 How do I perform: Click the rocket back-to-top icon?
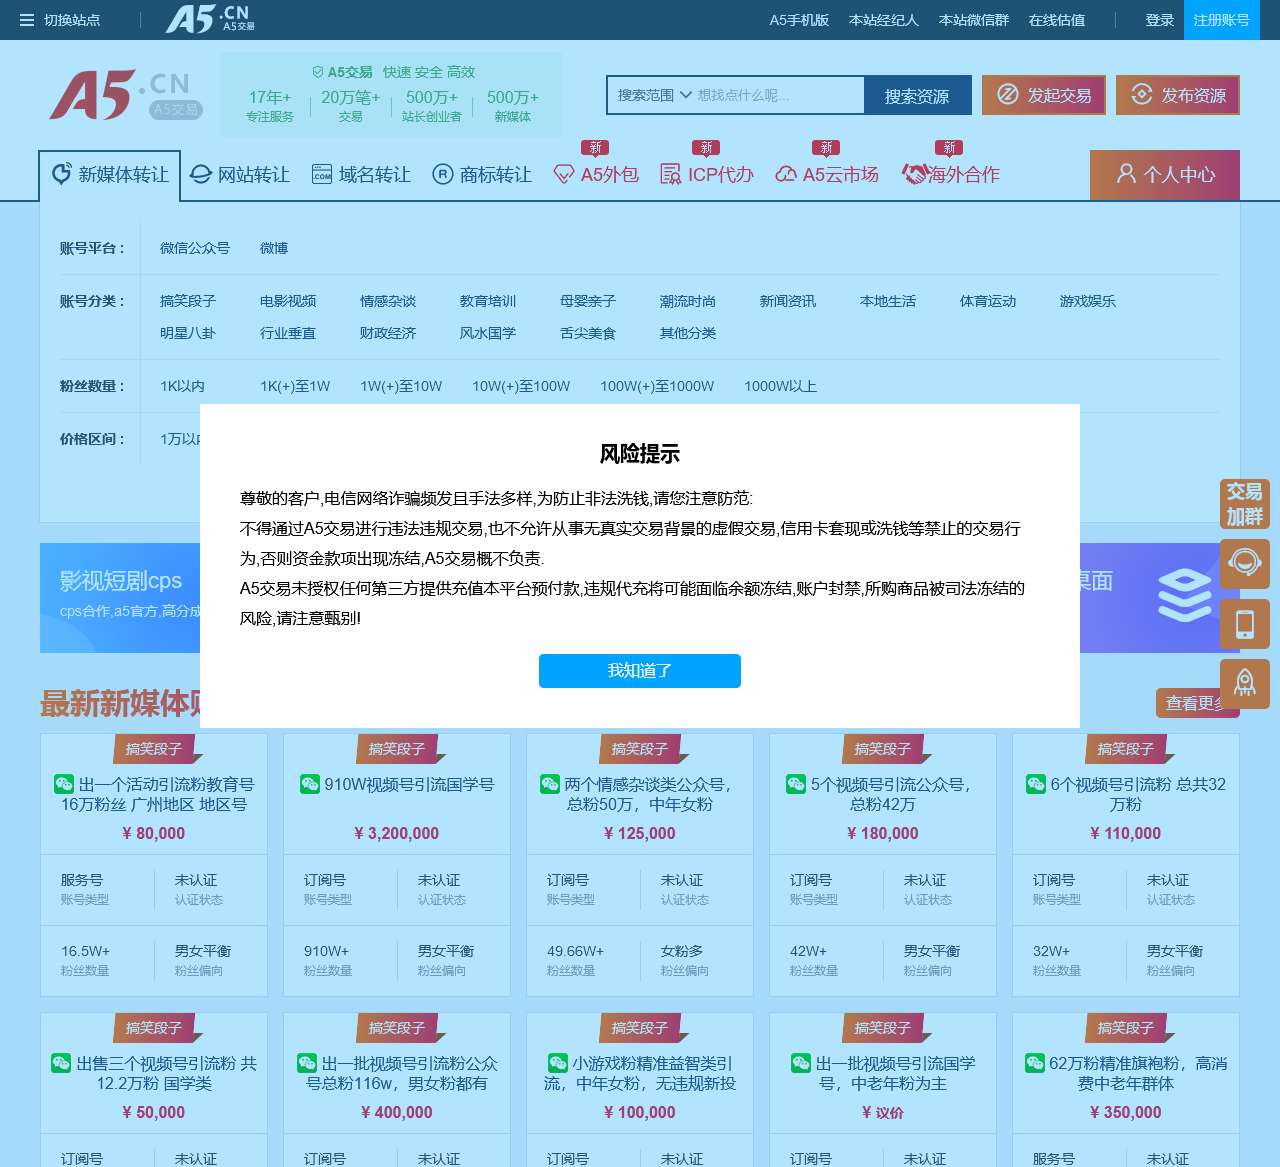tap(1245, 684)
